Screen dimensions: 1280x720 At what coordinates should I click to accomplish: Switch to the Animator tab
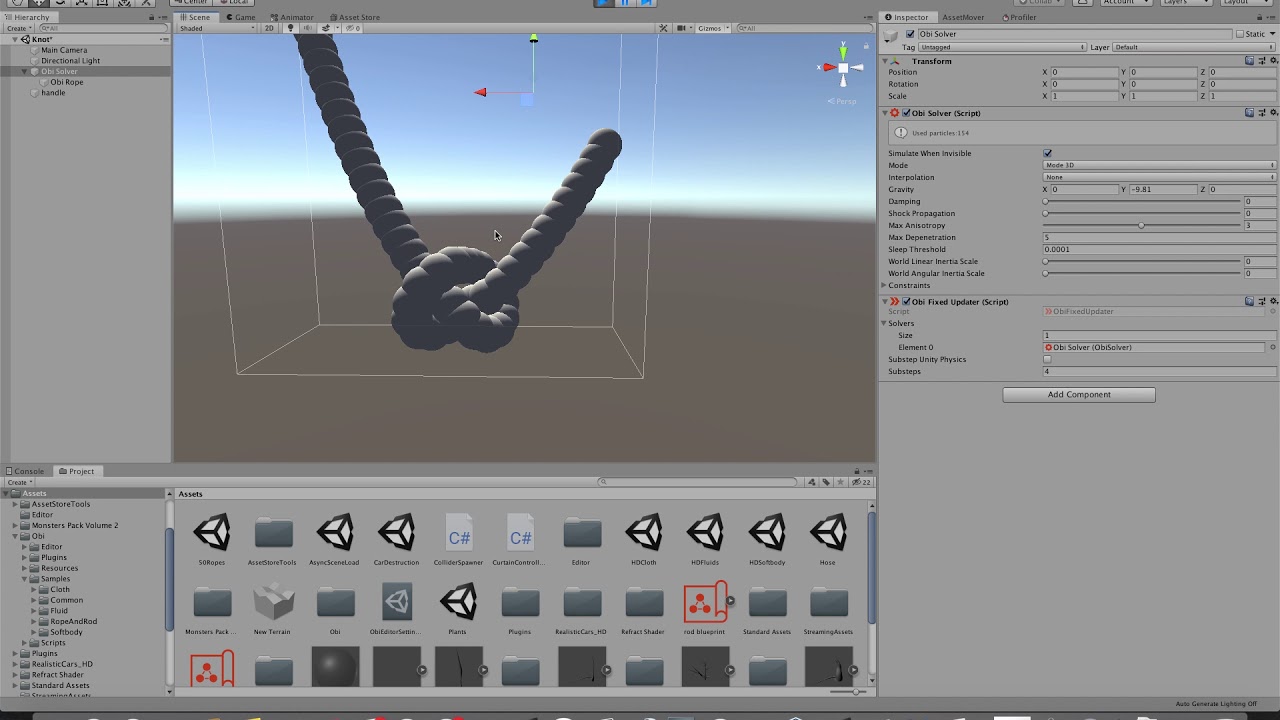pyautogui.click(x=291, y=17)
